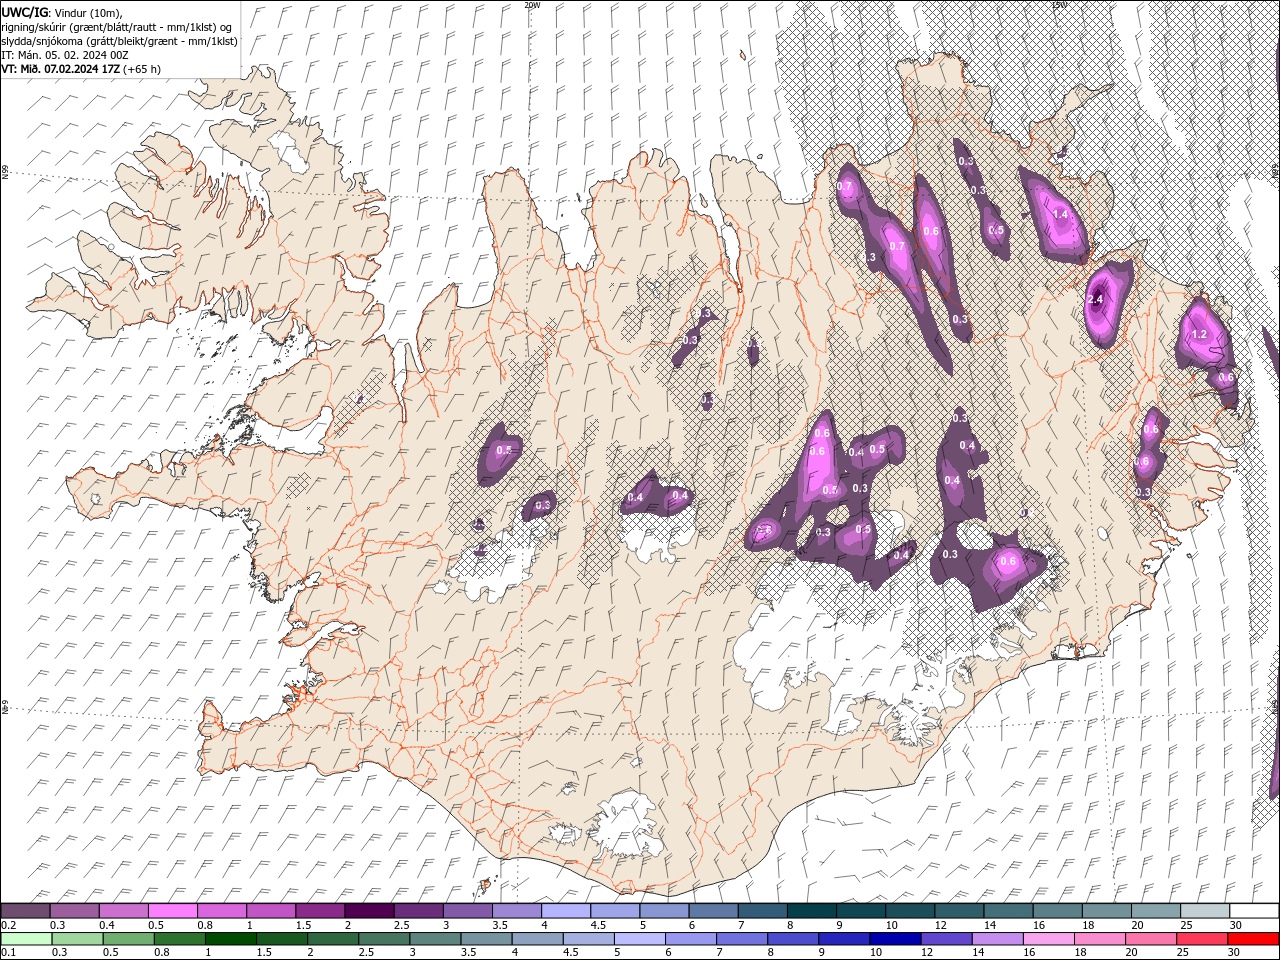Click the light periwinkle swatch labeled 4 in the snow scale
This screenshot has width=1280, height=960.
click(565, 911)
